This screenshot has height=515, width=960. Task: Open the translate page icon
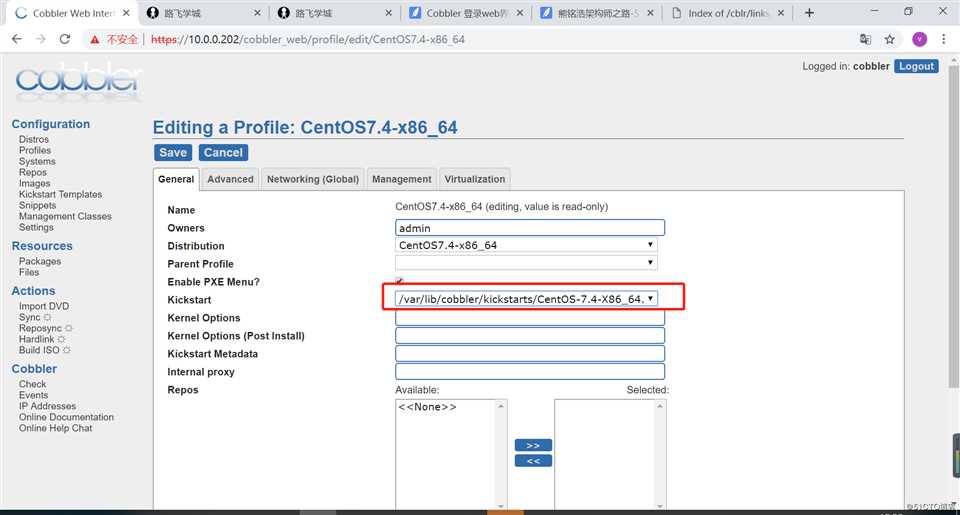tap(865, 39)
